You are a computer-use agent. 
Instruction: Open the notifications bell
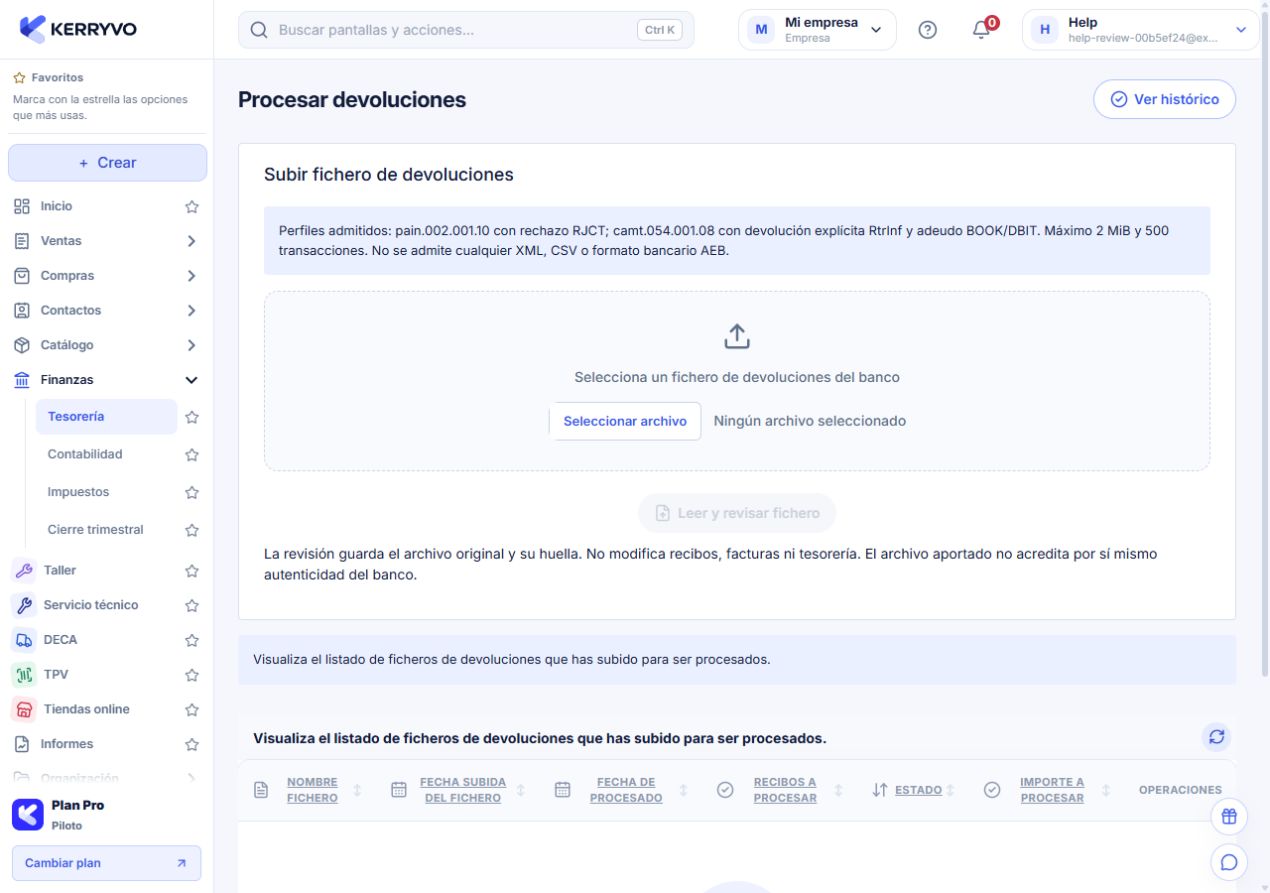[x=981, y=30]
